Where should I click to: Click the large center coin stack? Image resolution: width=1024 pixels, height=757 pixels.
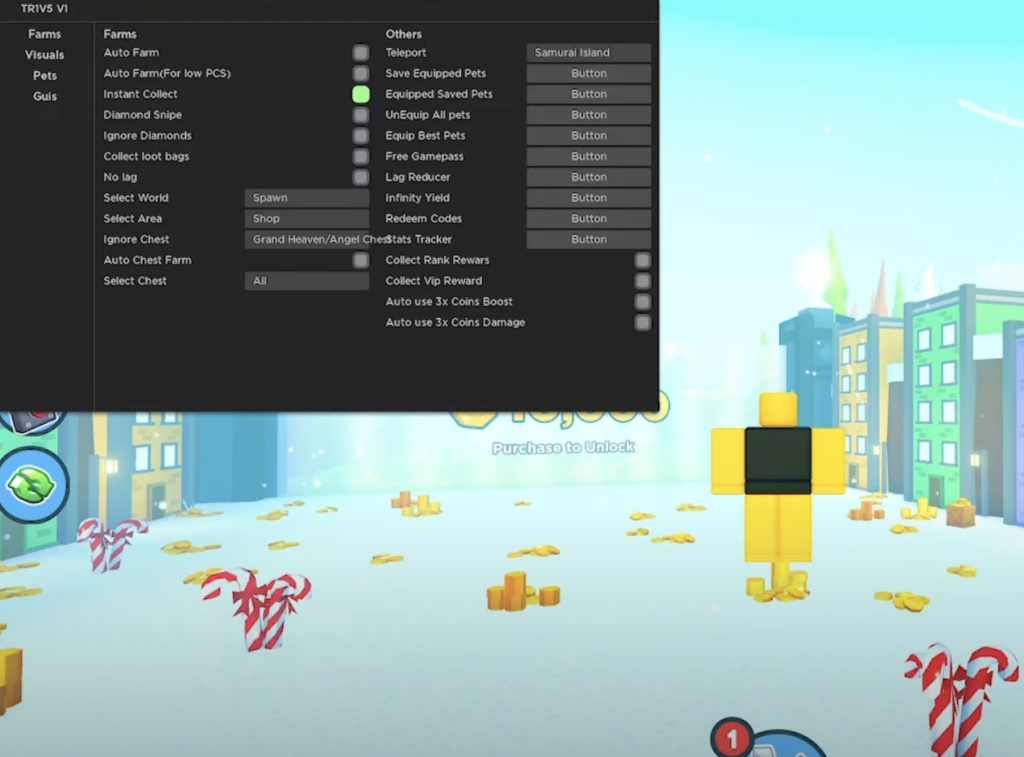(x=522, y=592)
